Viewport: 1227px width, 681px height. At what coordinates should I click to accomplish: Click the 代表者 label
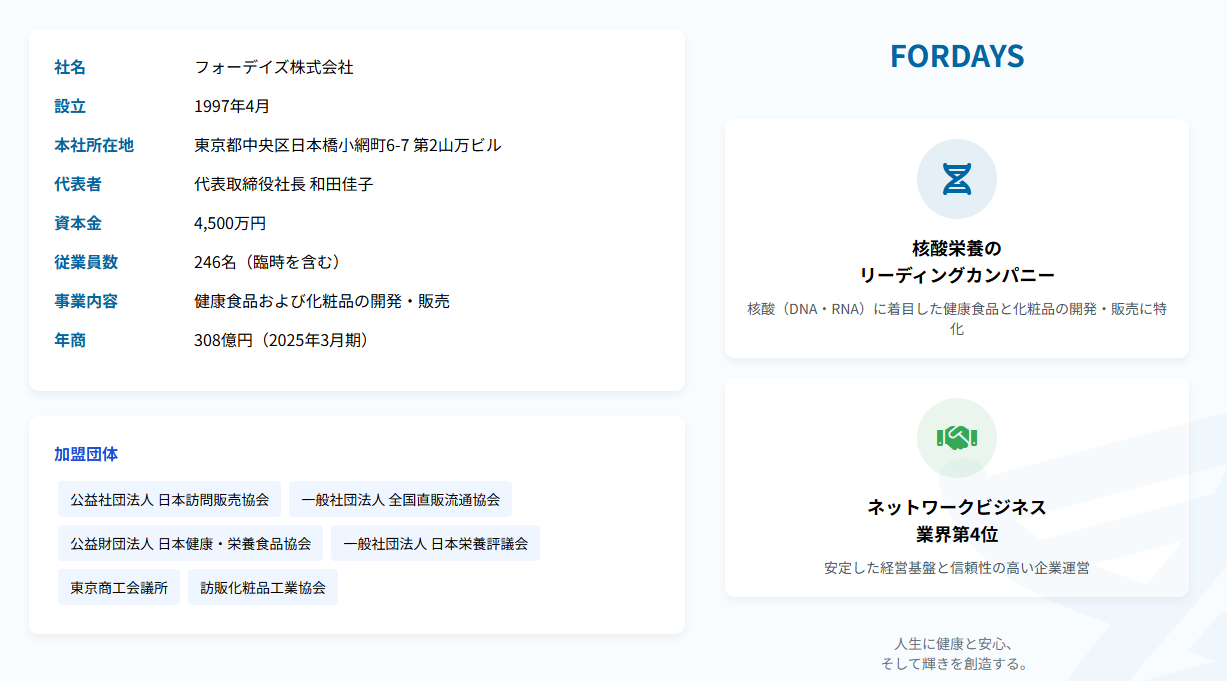pyautogui.click(x=78, y=184)
